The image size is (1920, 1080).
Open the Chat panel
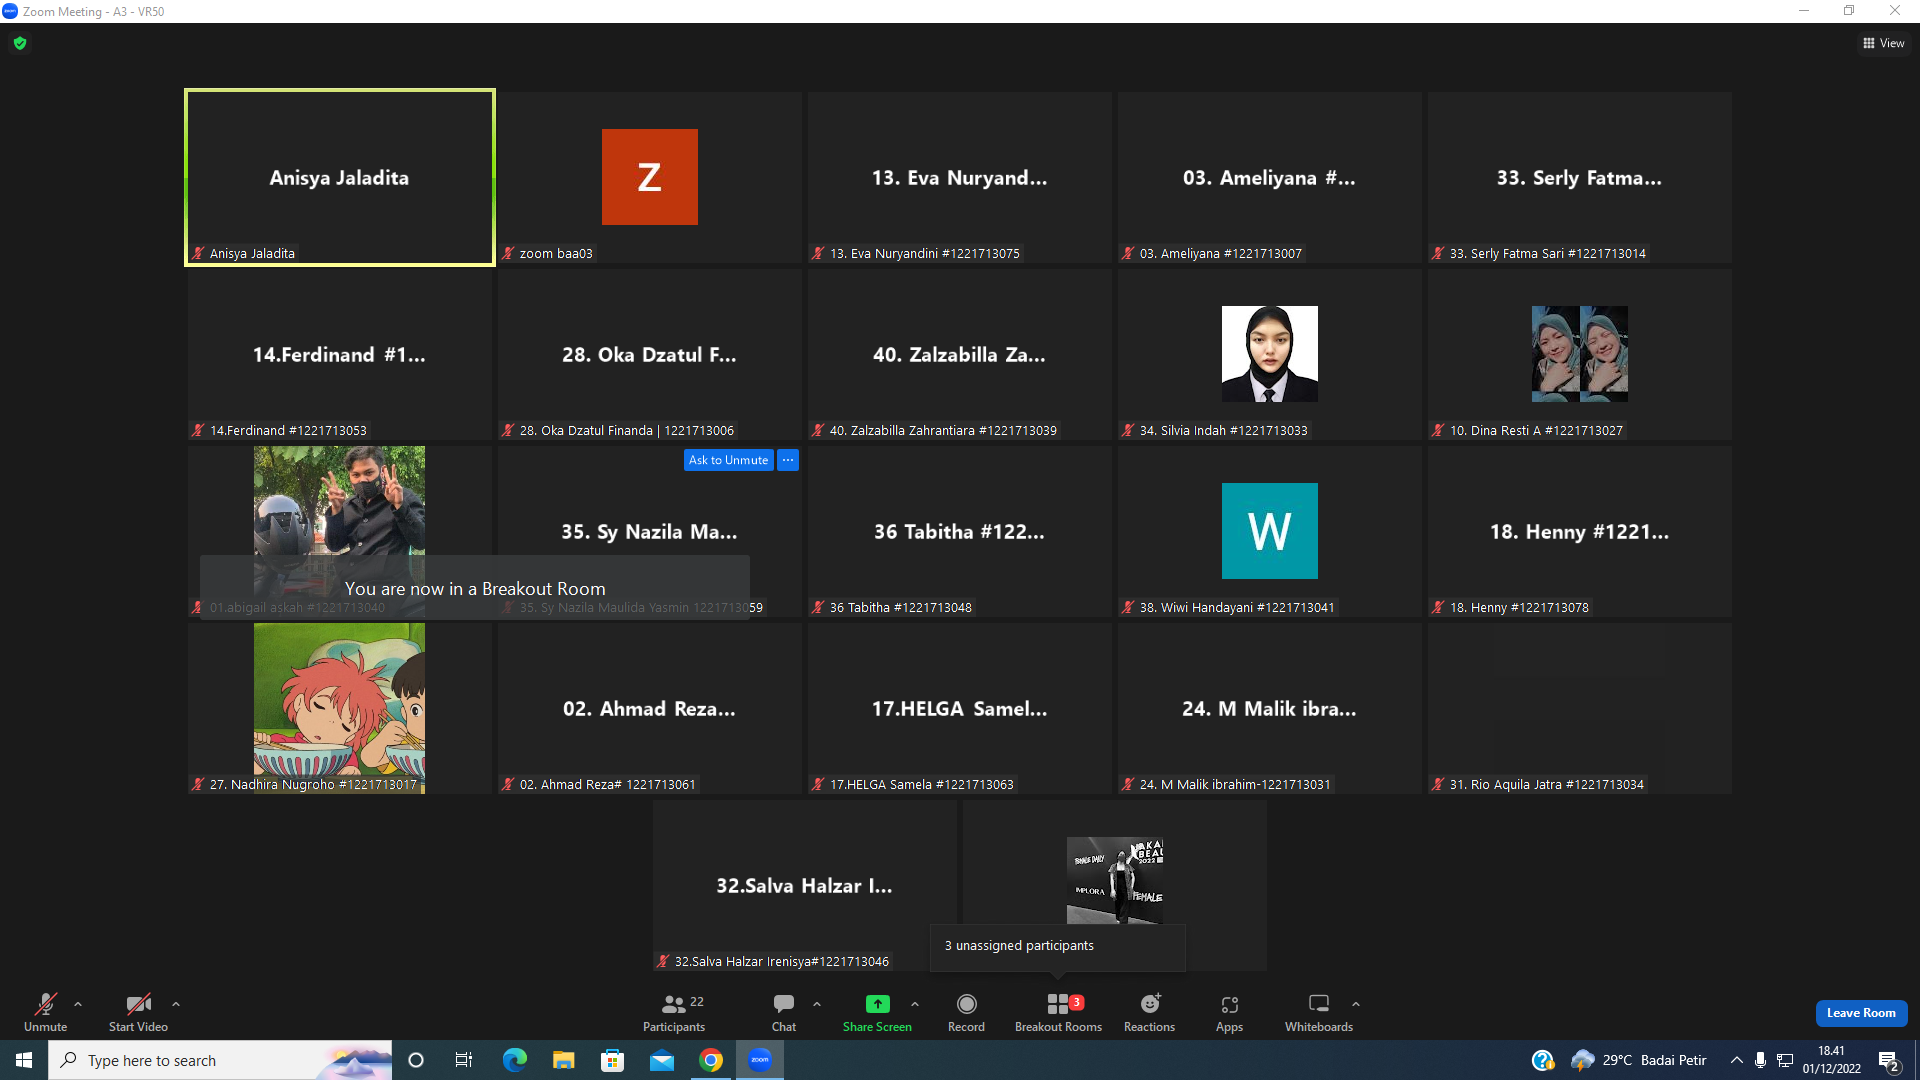pos(784,1012)
